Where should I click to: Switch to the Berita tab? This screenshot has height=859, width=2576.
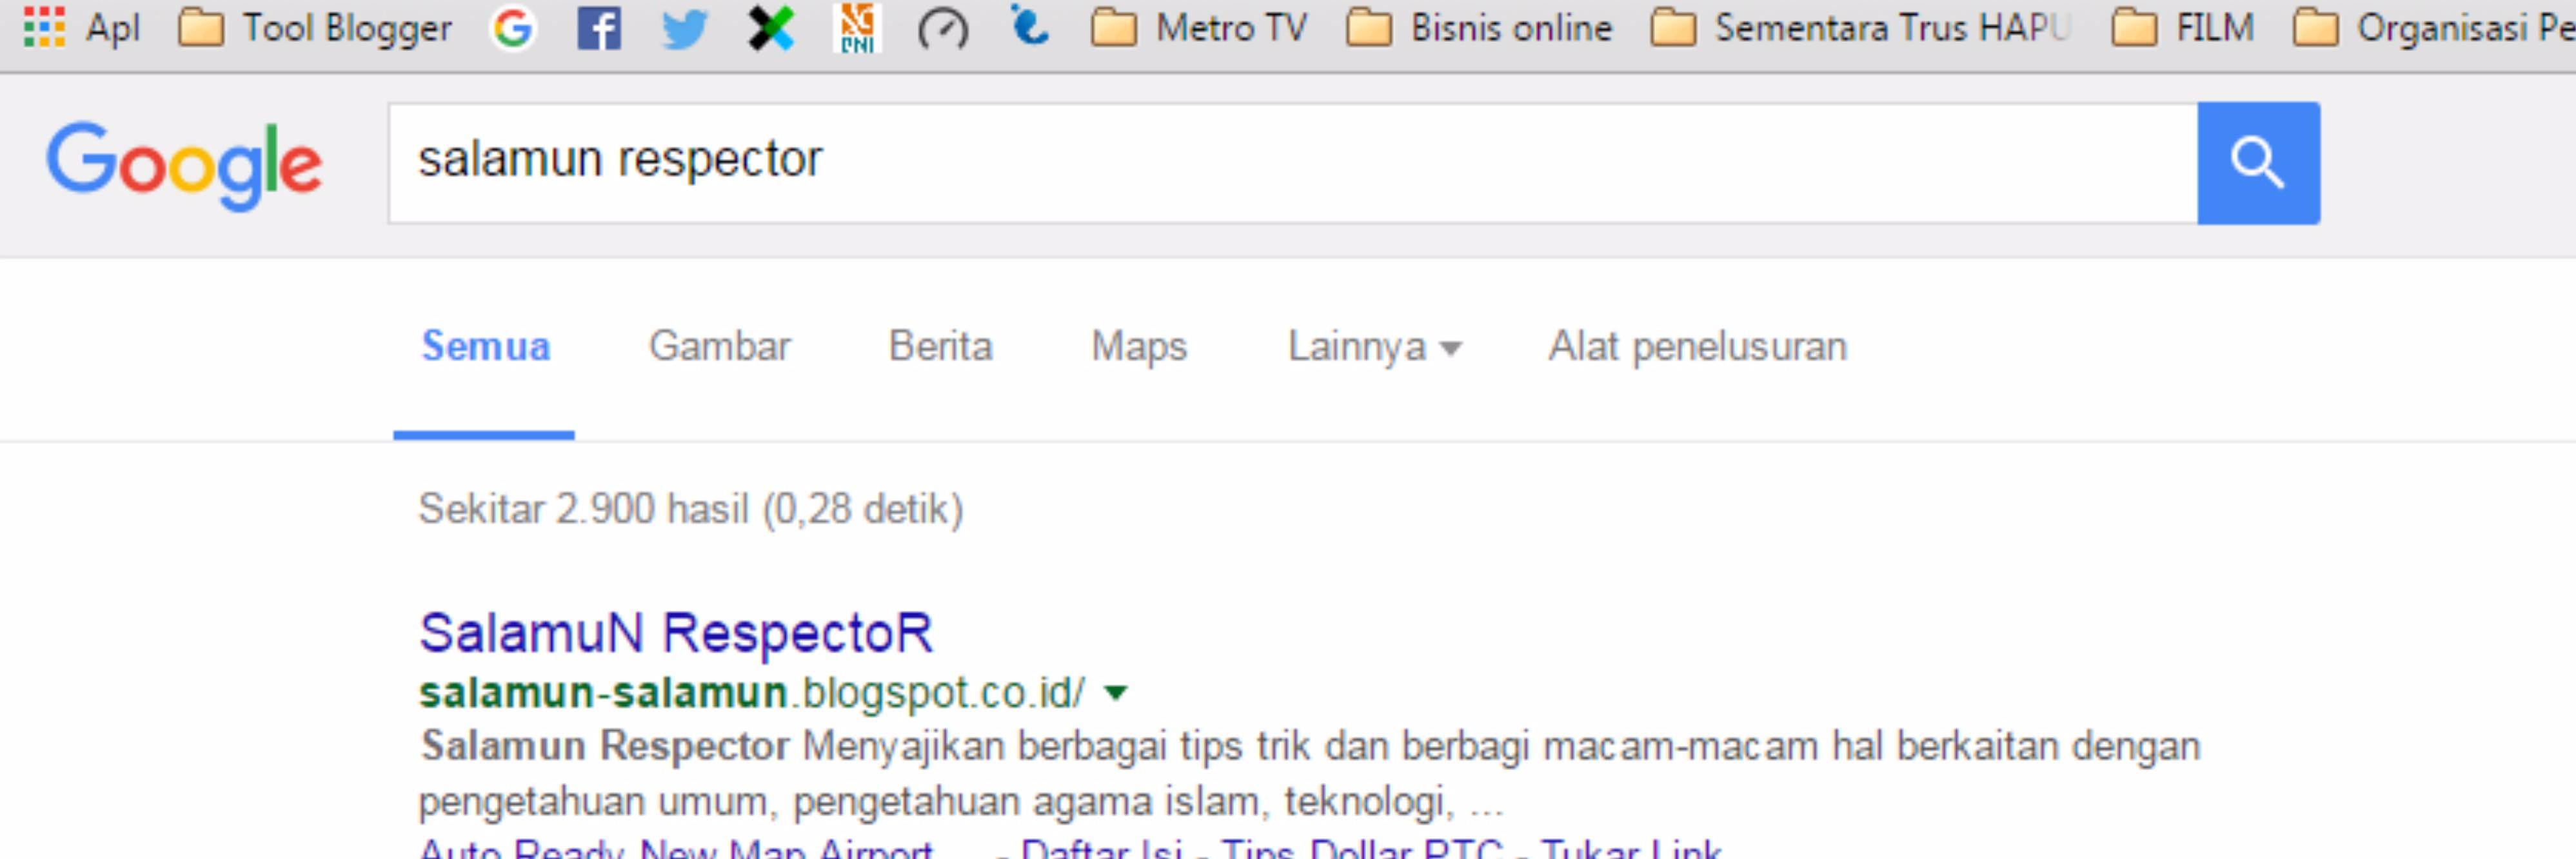(x=940, y=347)
